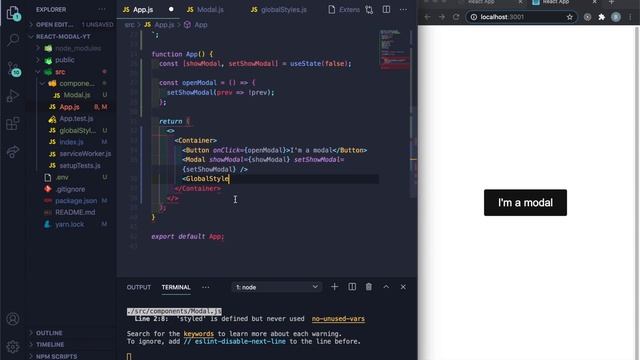Collapse the components folder

tap(72, 83)
